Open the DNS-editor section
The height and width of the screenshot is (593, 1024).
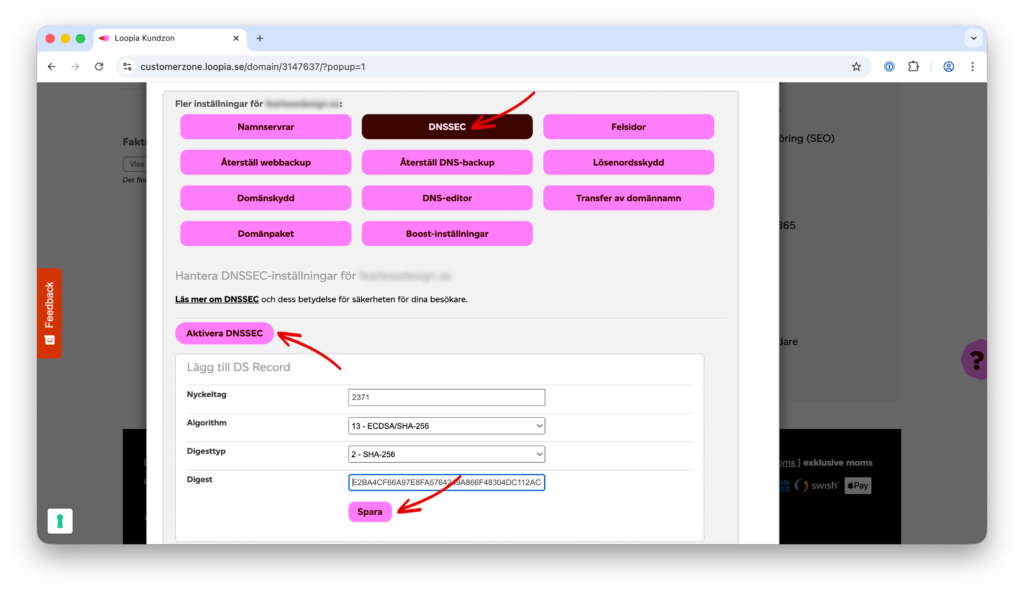447,198
